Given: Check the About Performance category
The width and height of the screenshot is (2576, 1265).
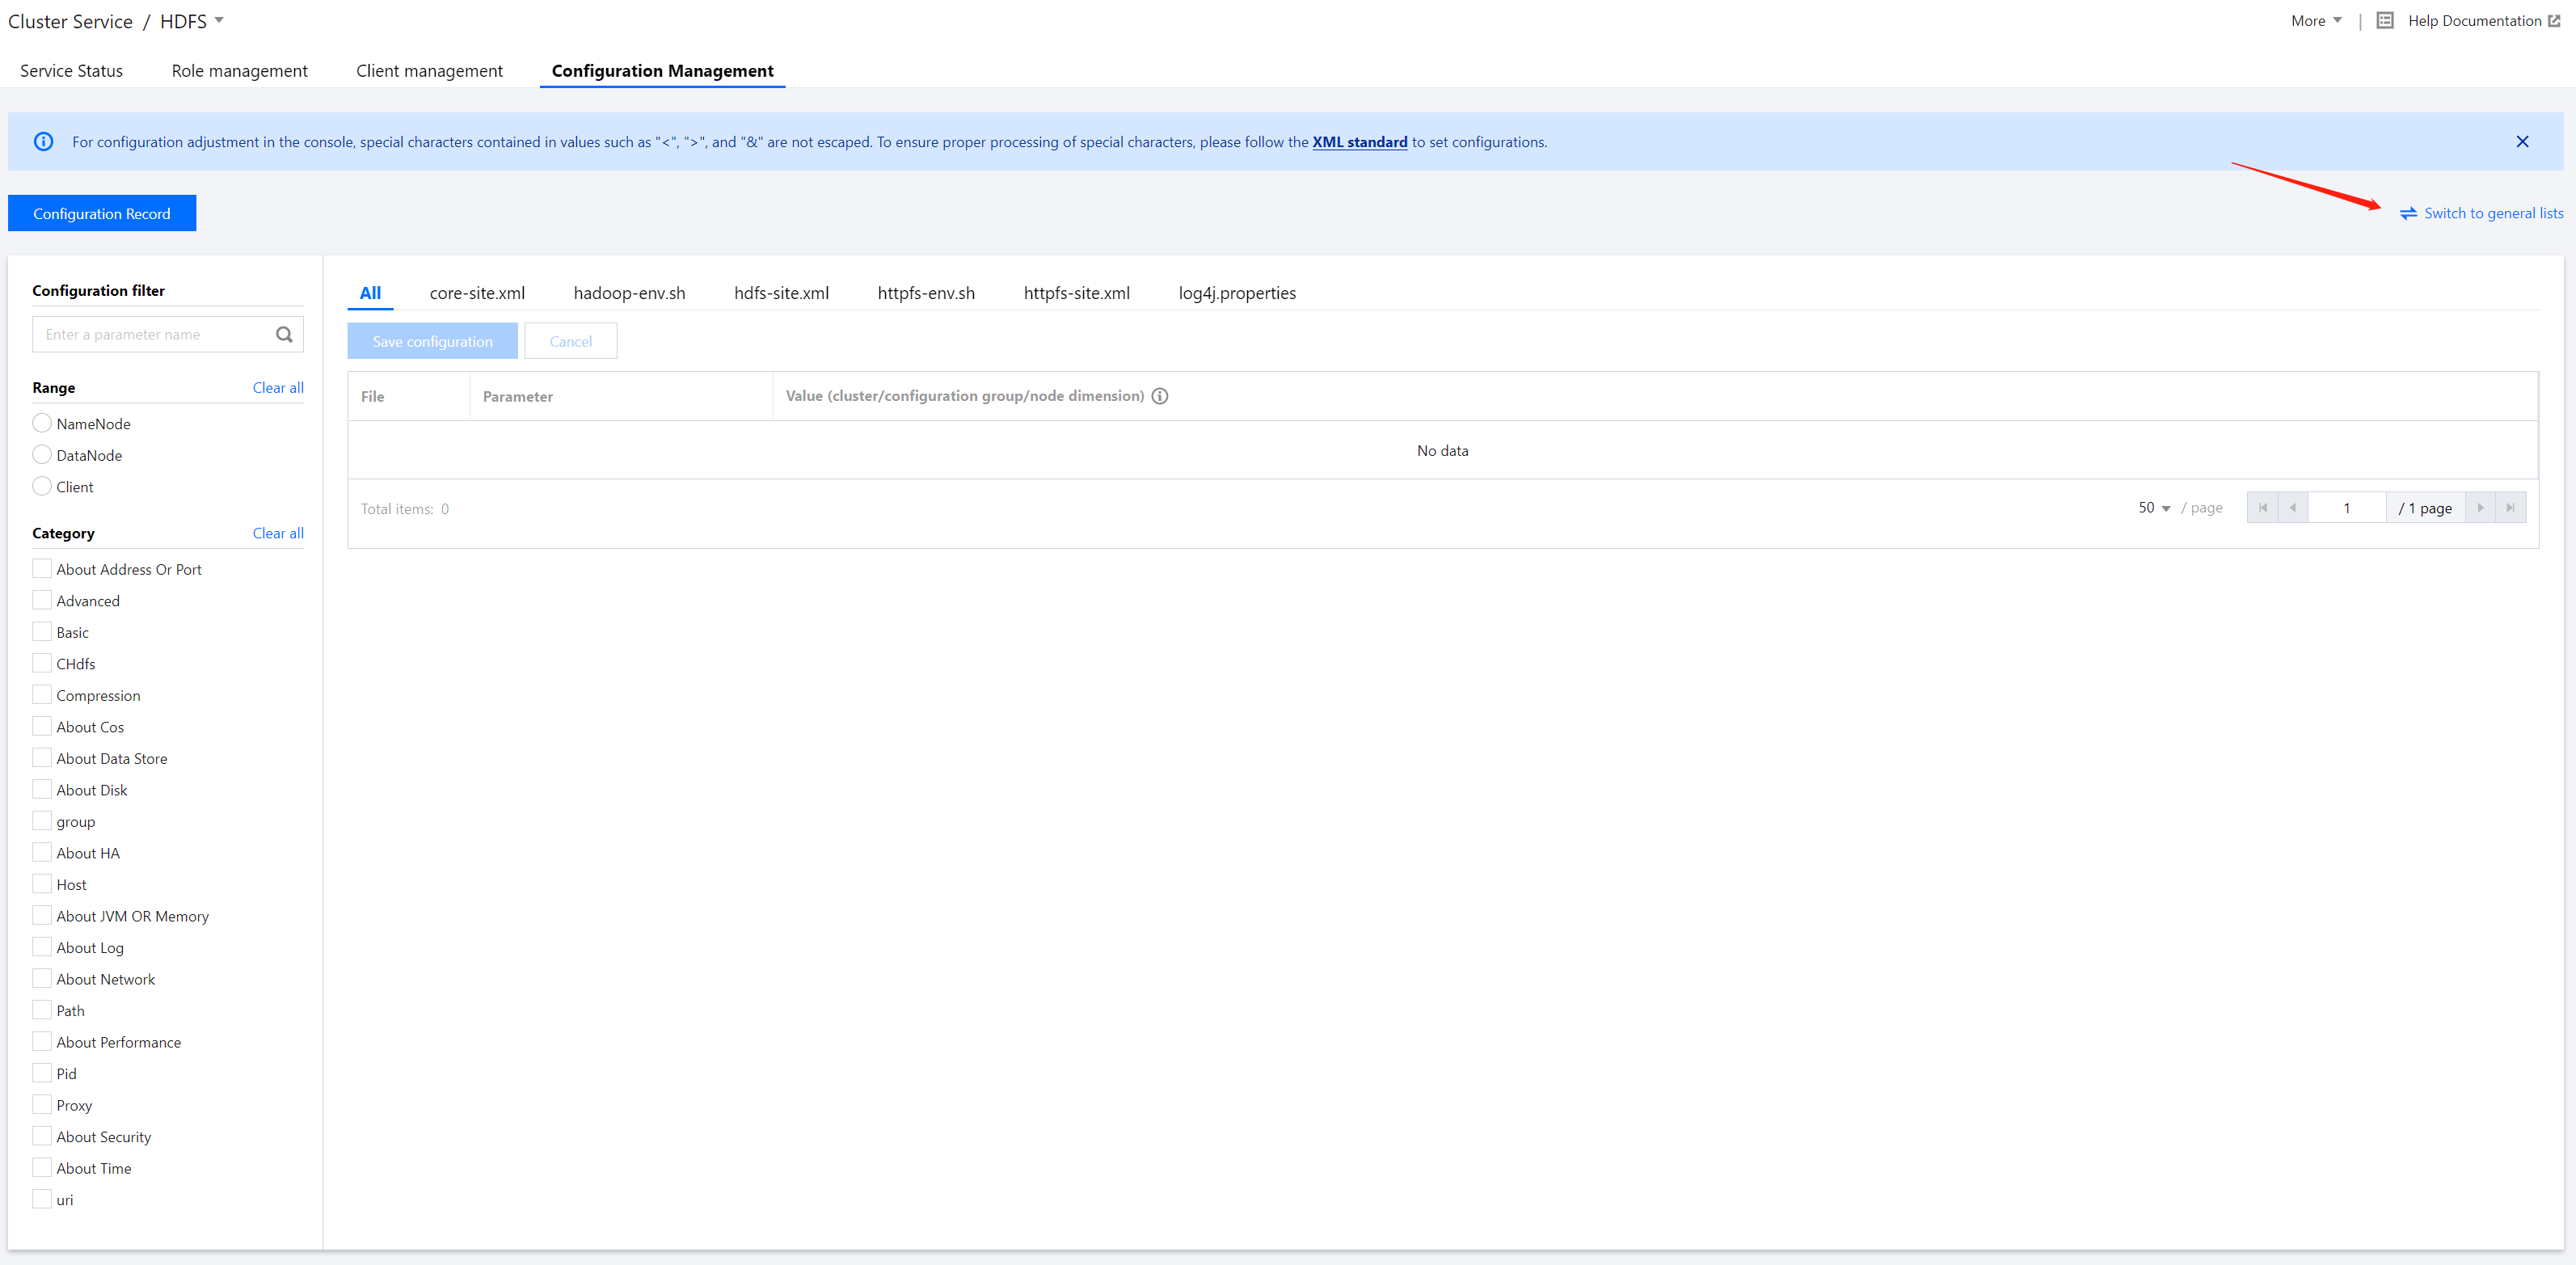Looking at the screenshot, I should click(x=42, y=1042).
